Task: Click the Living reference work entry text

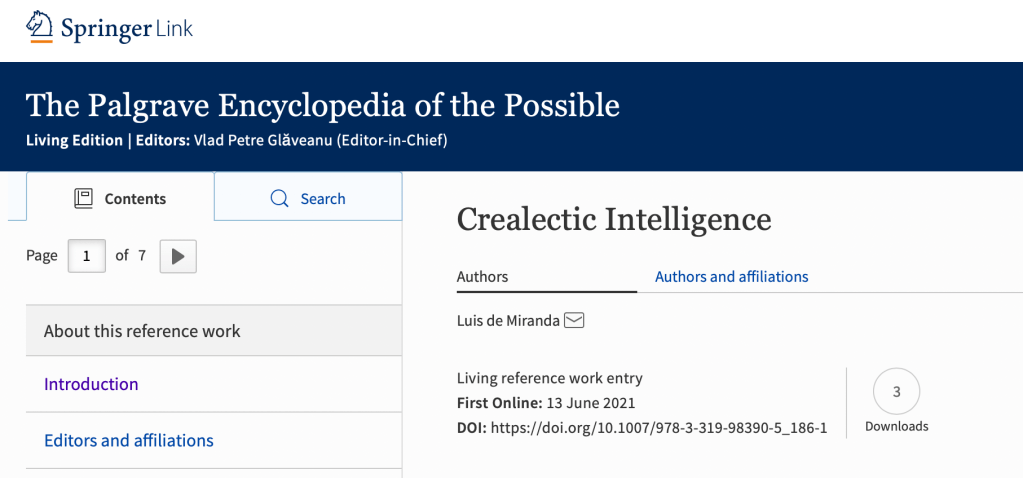Action: coord(549,378)
